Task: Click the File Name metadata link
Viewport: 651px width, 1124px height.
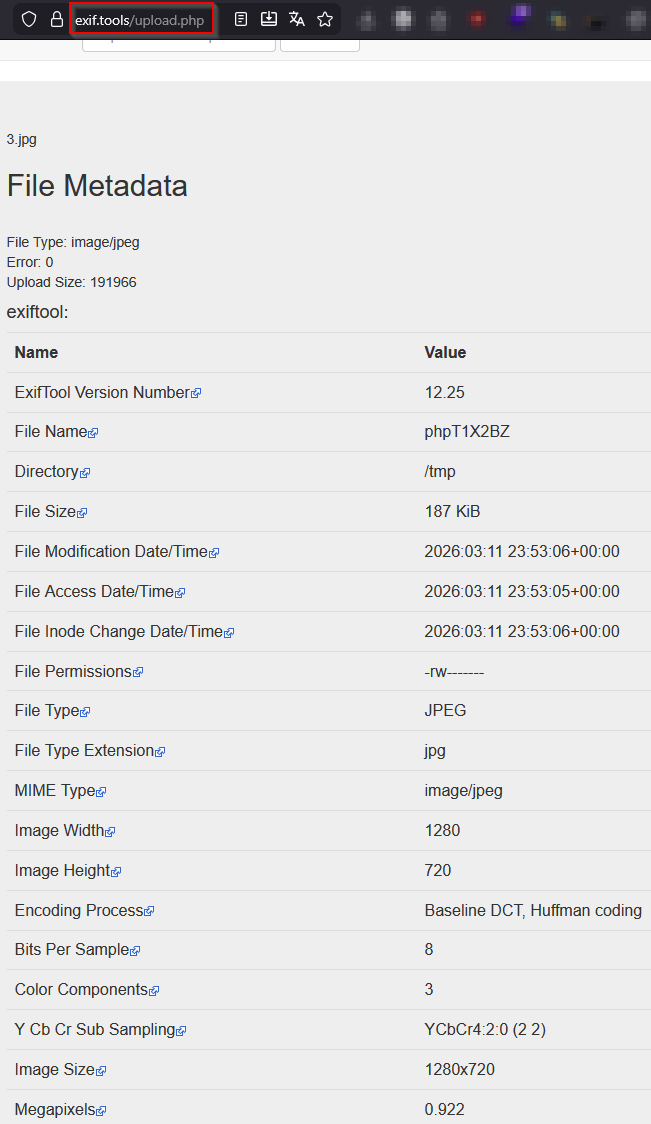Action: [x=52, y=431]
